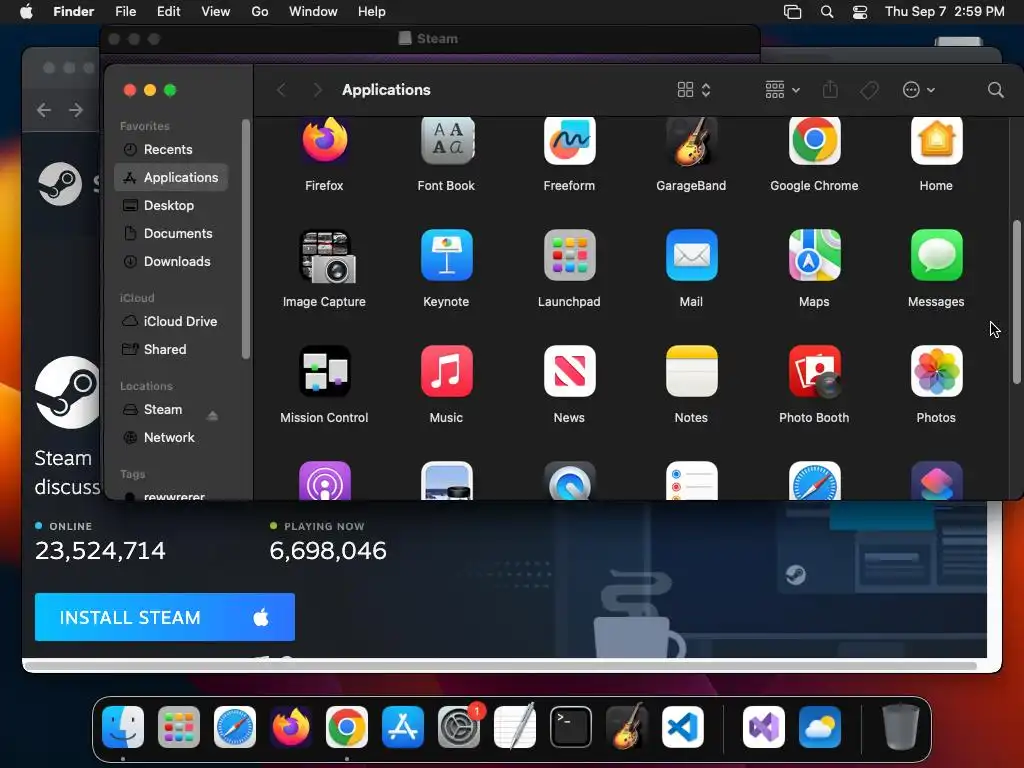This screenshot has height=768, width=1024.
Task: Click the Finder search magnifier icon
Action: click(995, 90)
